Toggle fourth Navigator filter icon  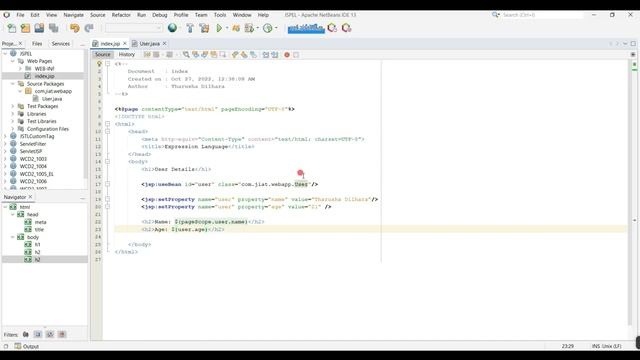click(62, 334)
